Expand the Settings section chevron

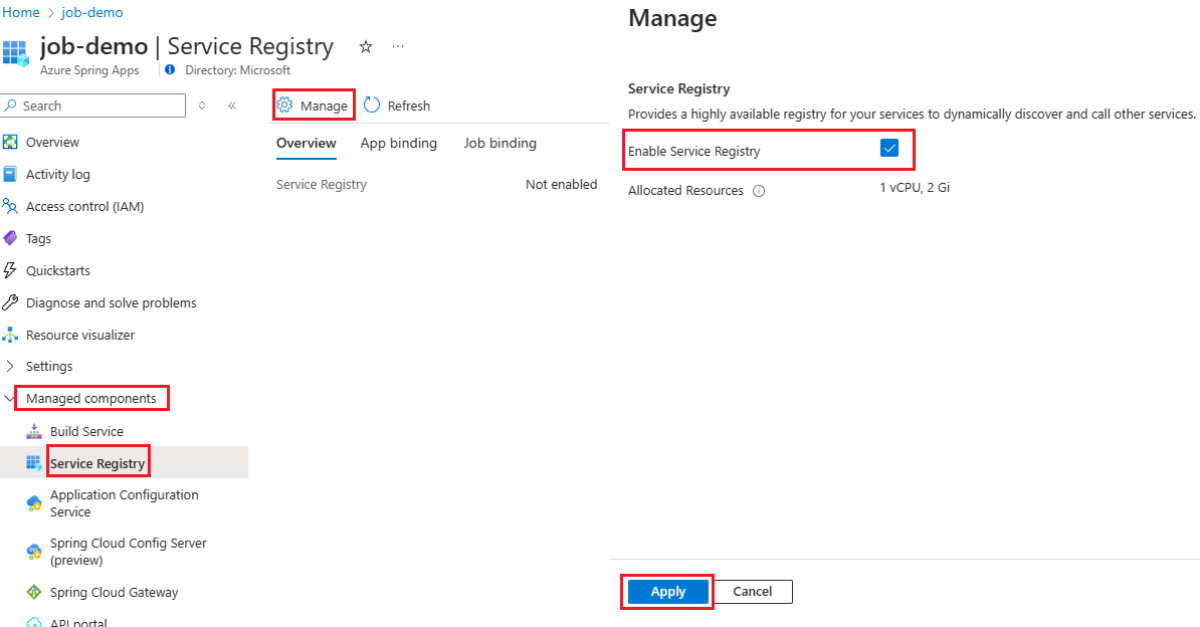(10, 366)
